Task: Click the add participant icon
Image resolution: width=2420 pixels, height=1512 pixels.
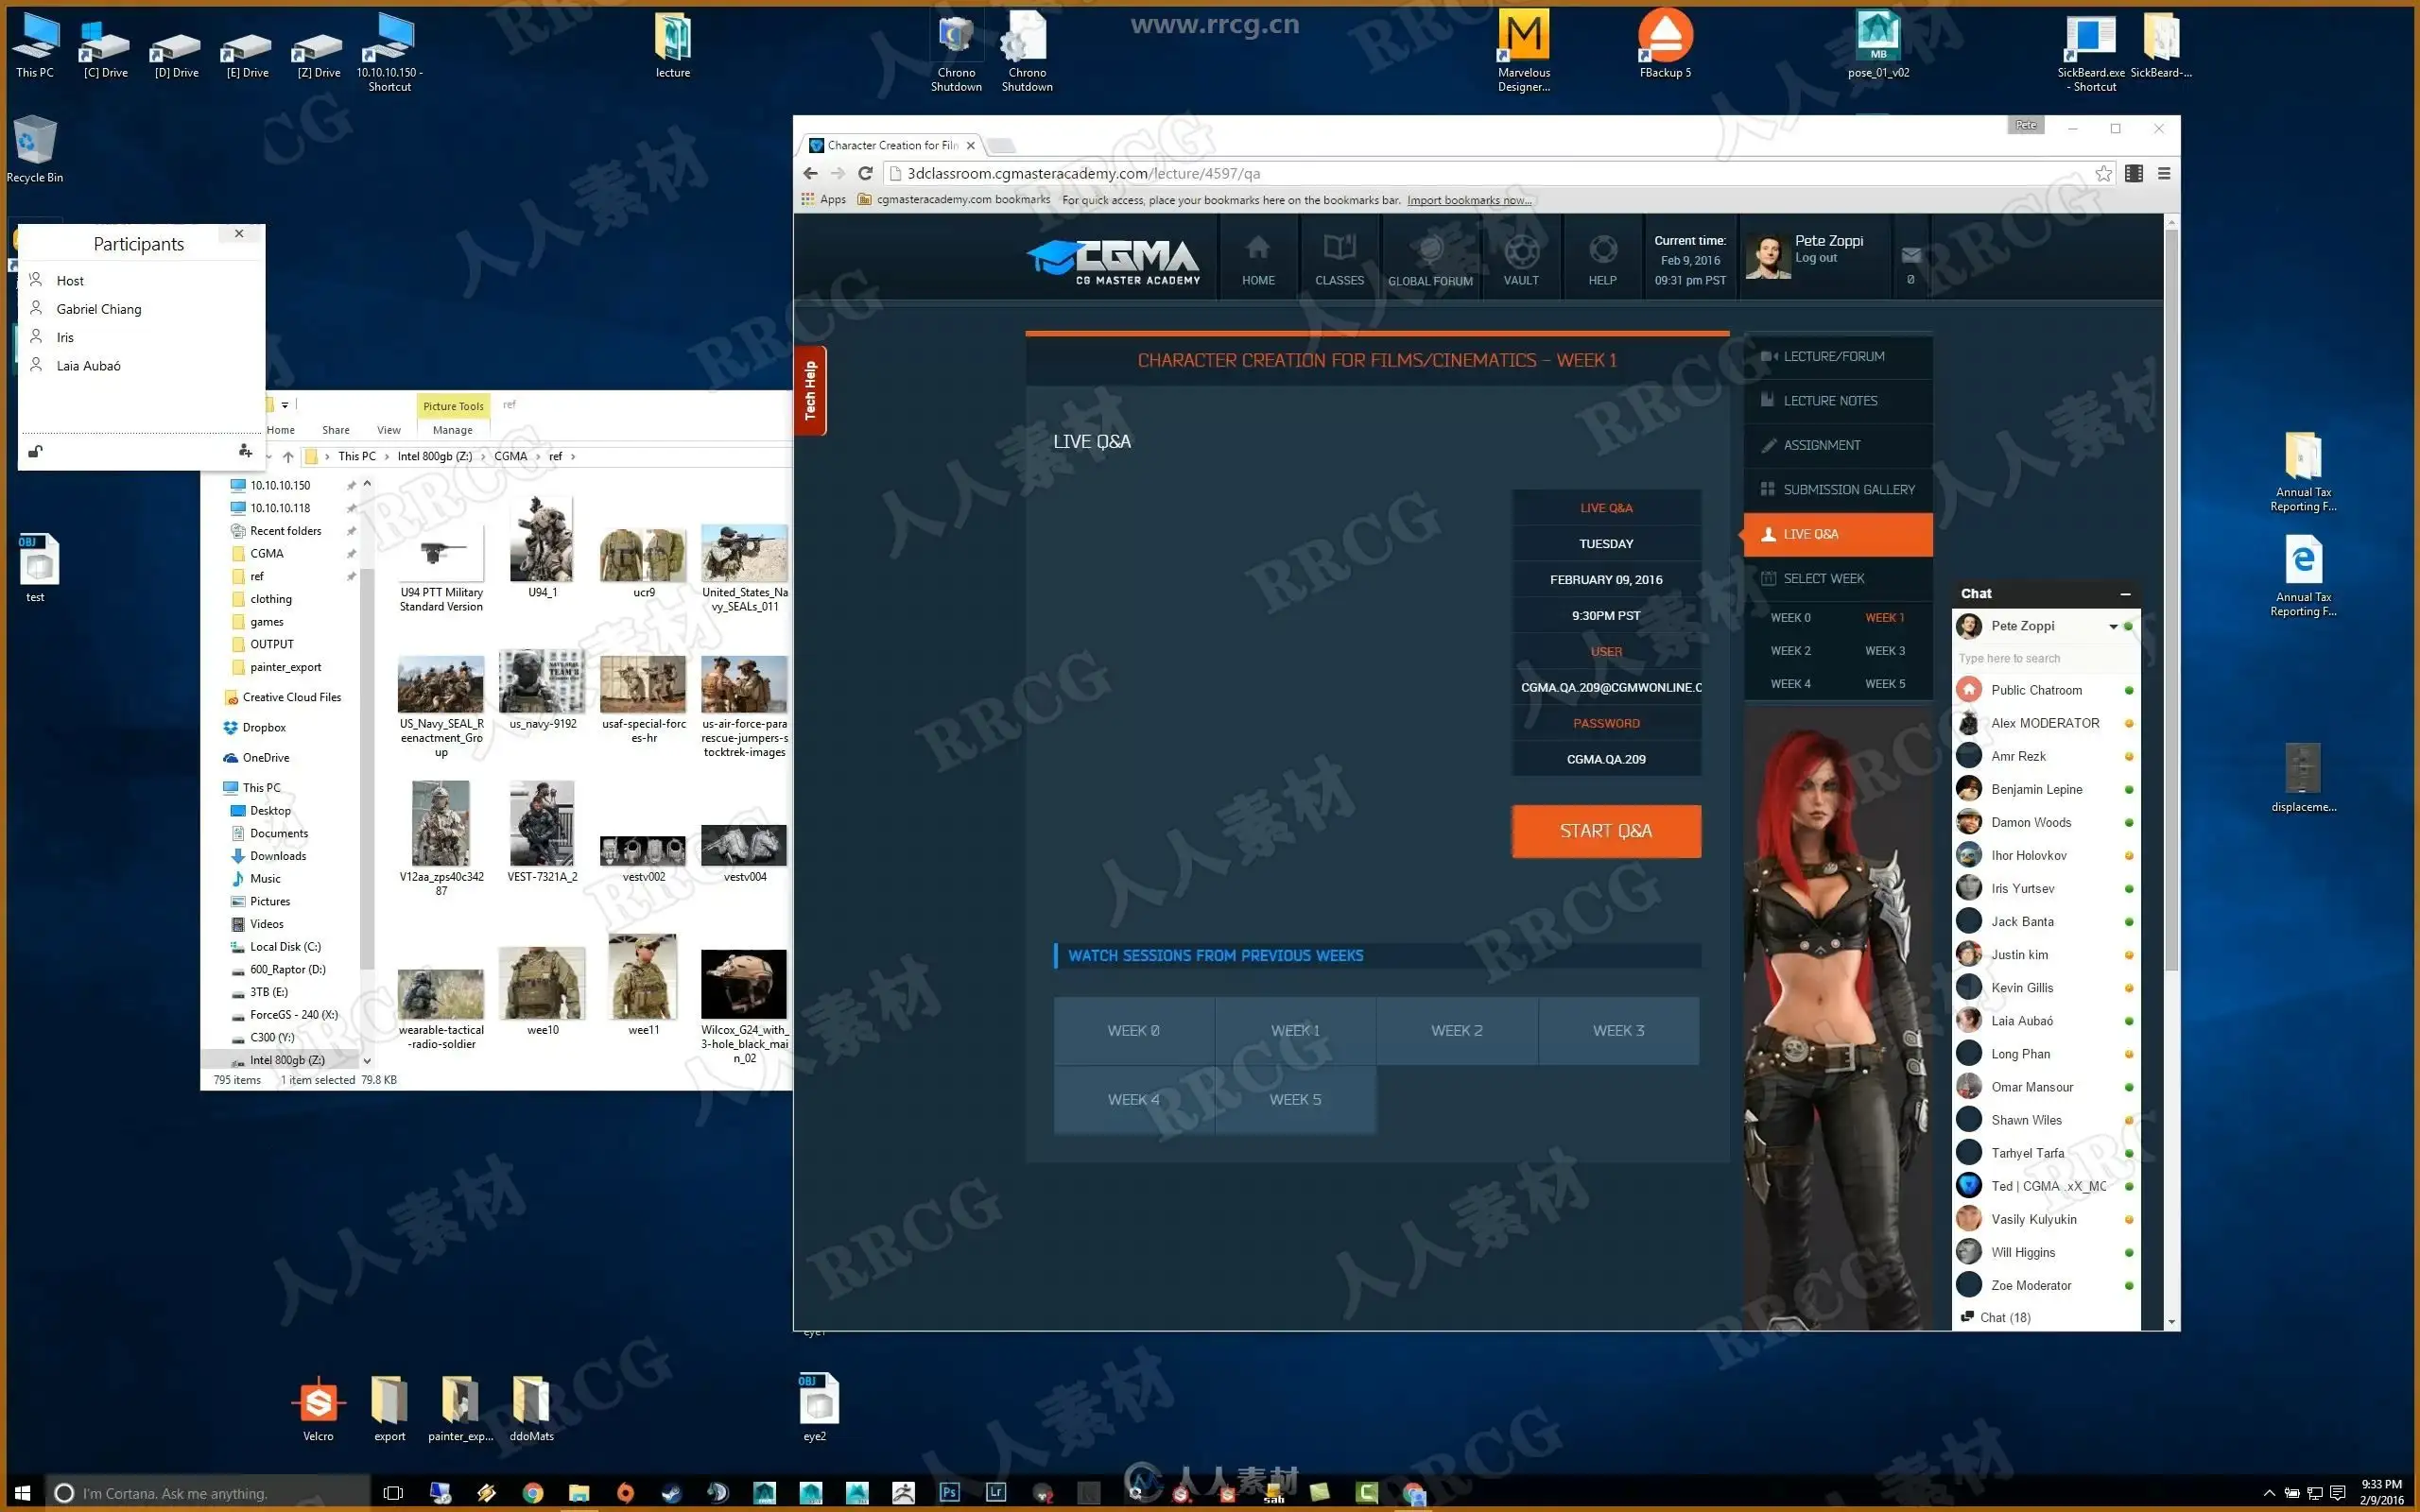Action: click(245, 451)
